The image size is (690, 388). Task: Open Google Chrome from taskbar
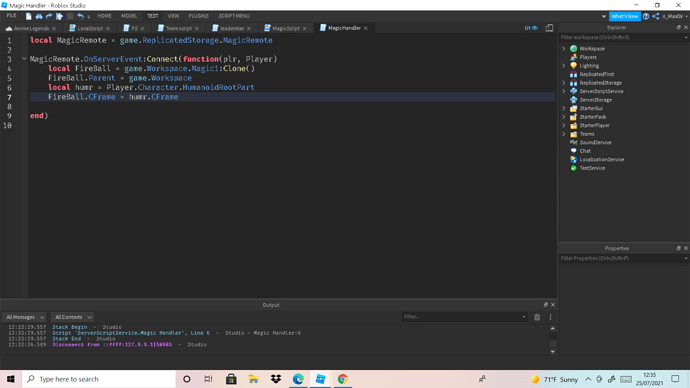(x=342, y=379)
